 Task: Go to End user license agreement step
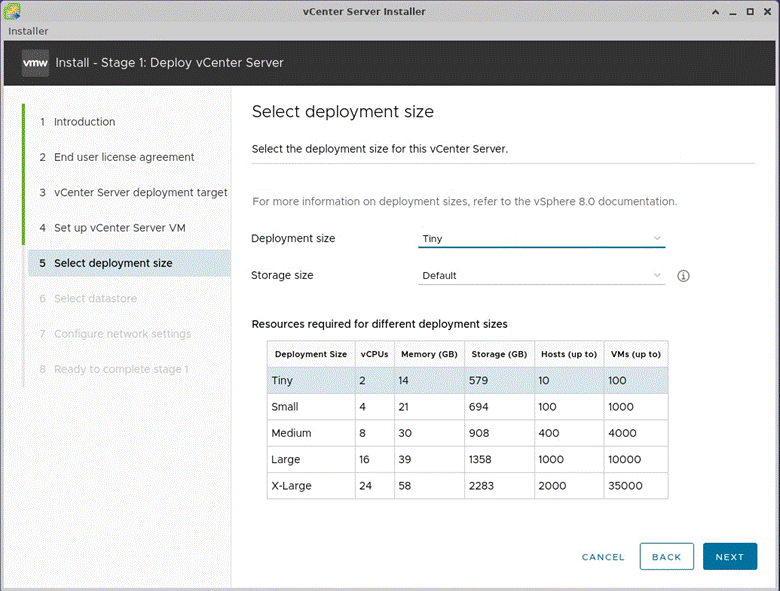tap(124, 157)
